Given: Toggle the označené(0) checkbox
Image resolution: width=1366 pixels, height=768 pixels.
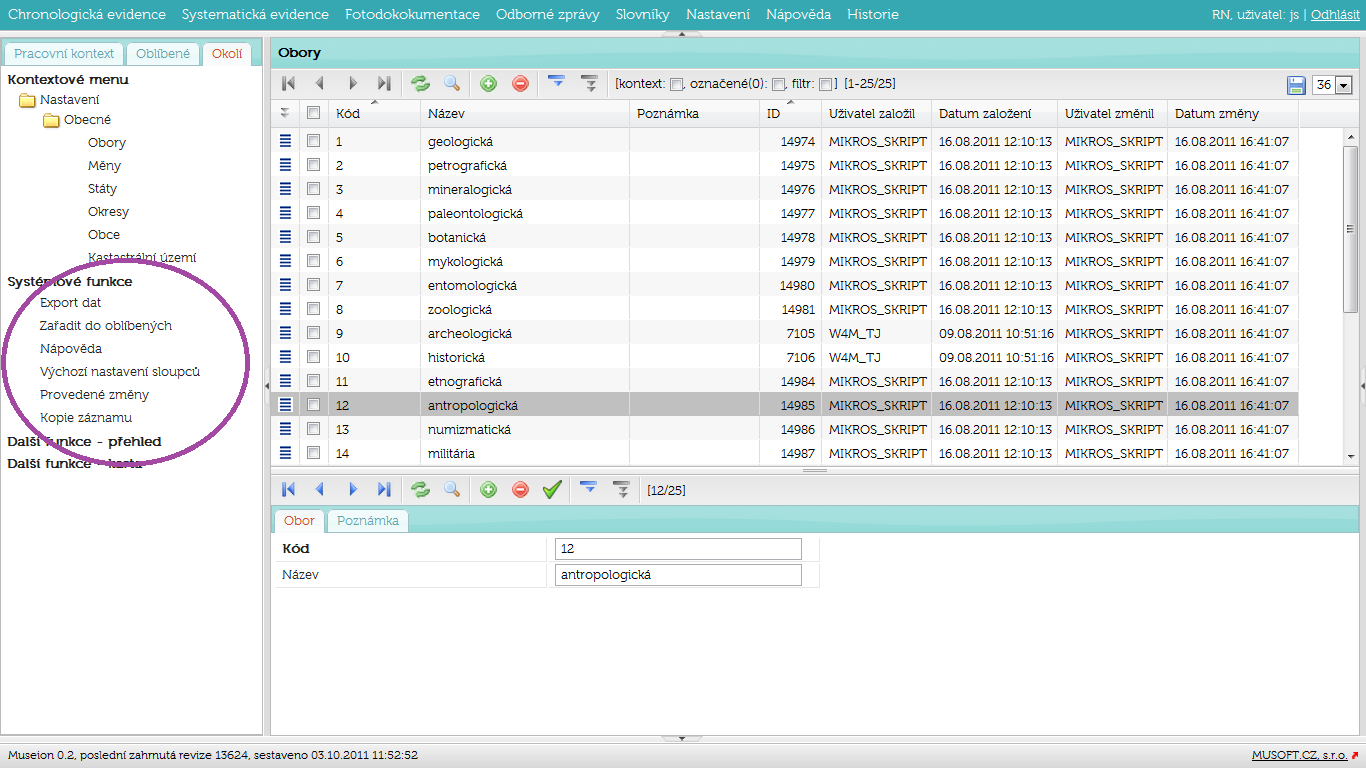Looking at the screenshot, I should coord(778,84).
